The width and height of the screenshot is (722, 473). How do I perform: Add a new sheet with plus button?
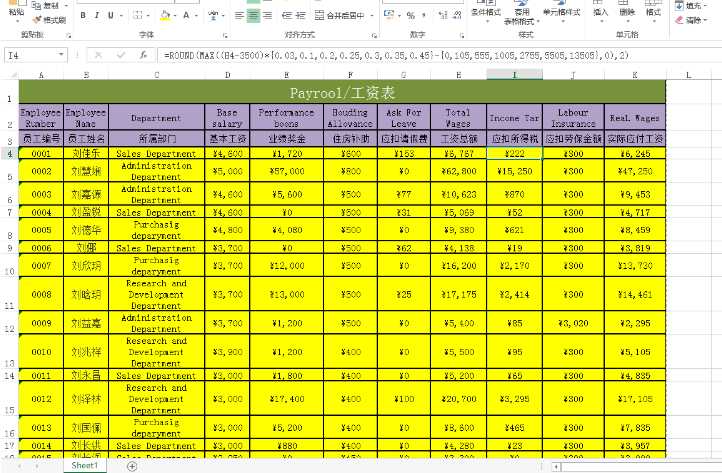132,467
